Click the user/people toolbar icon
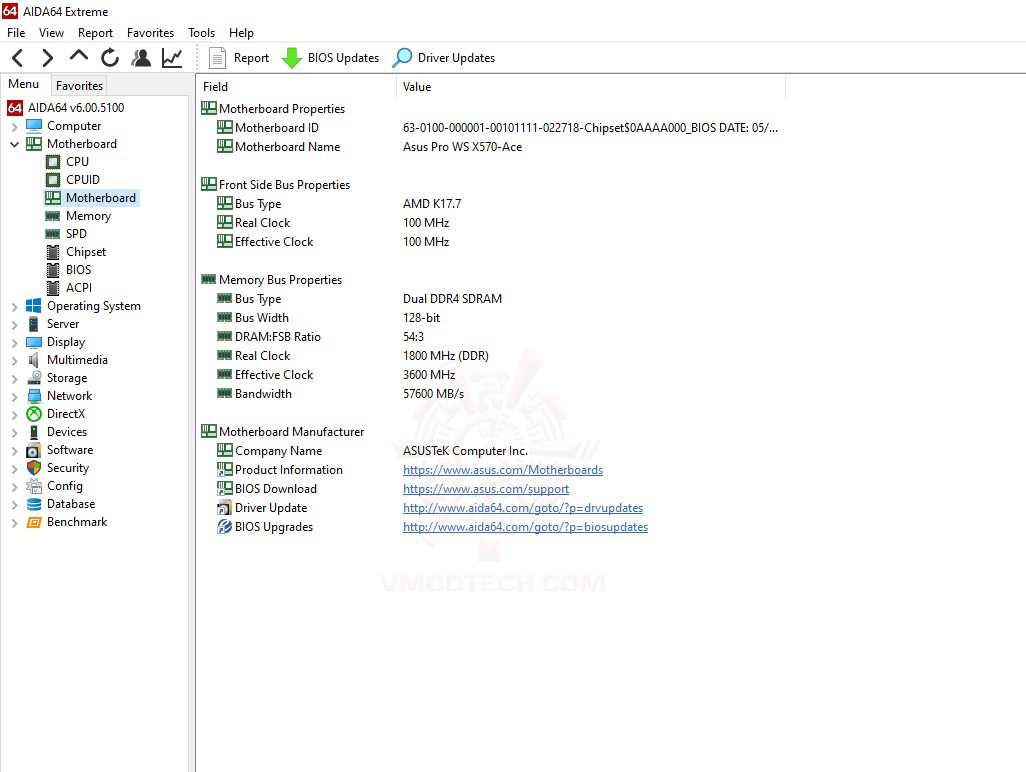The image size is (1026, 772). (141, 57)
